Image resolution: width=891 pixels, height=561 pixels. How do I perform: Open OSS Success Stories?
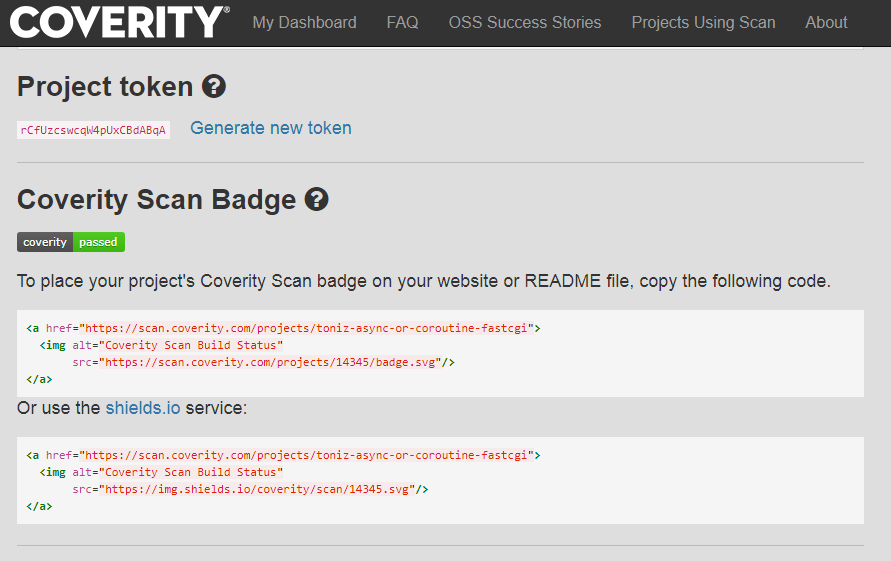(x=524, y=22)
